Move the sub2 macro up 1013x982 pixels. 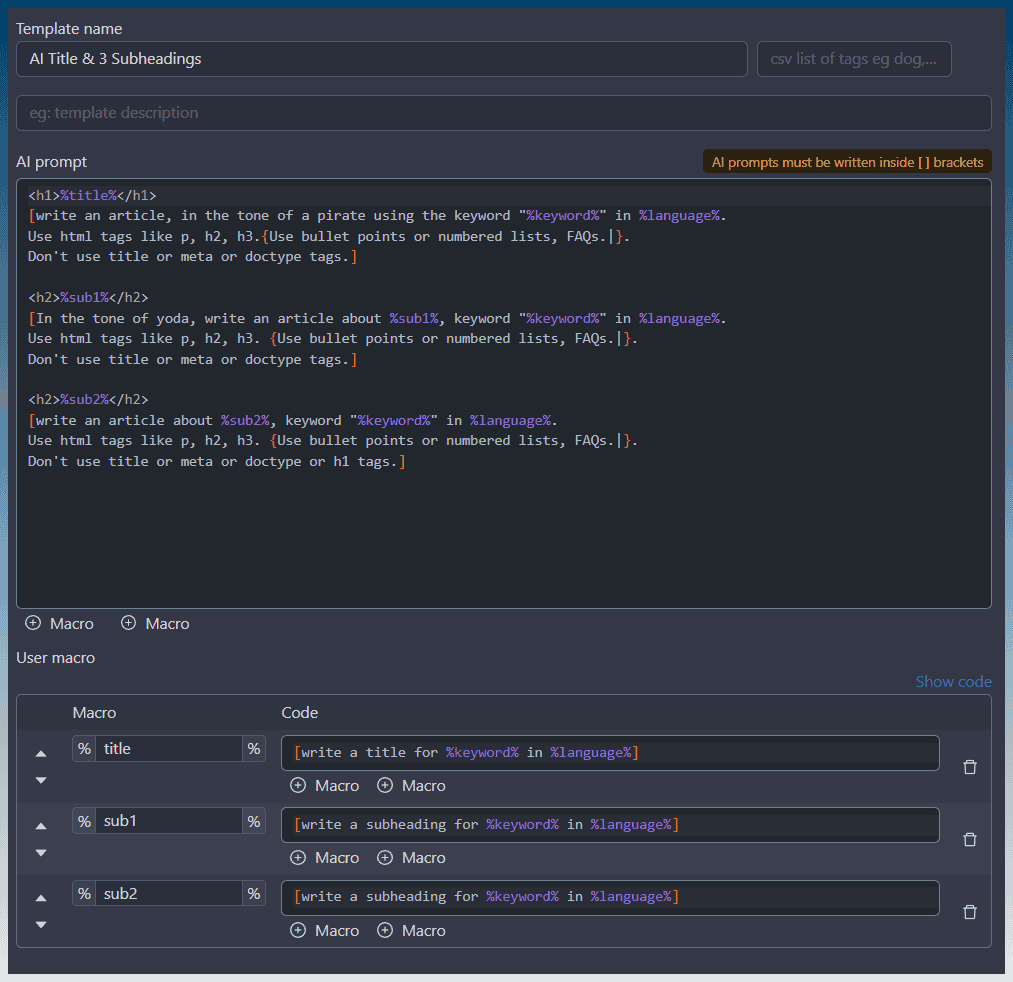coord(41,898)
